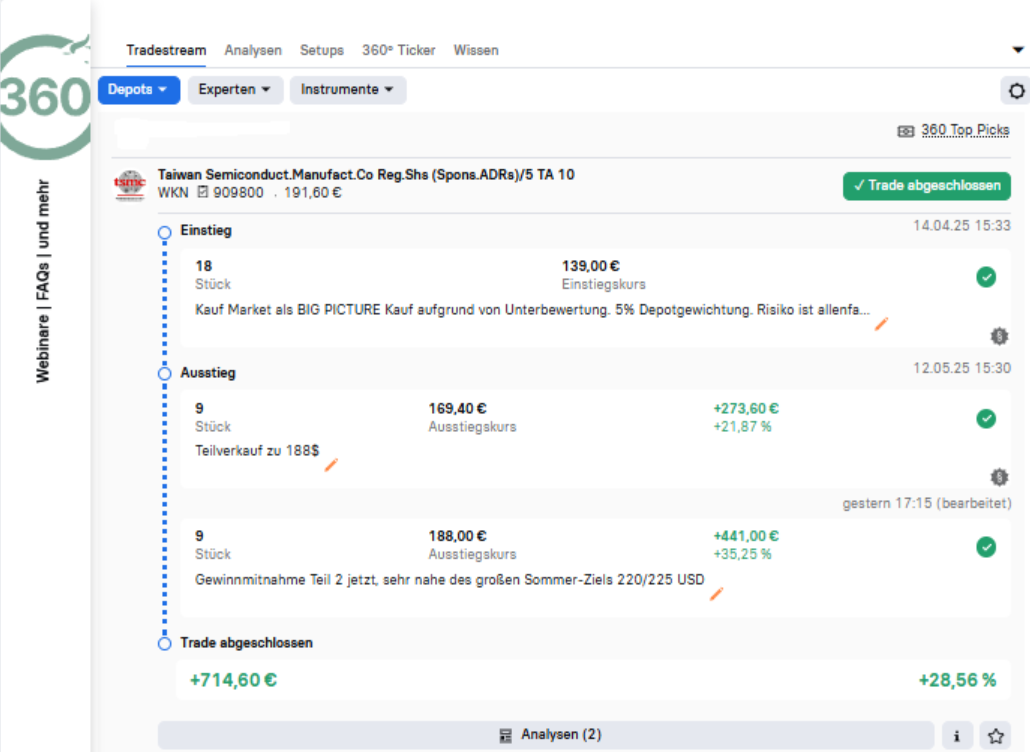This screenshot has width=1030, height=752.
Task: Click the exit price 169,40 €
Action: pyautogui.click(x=457, y=409)
